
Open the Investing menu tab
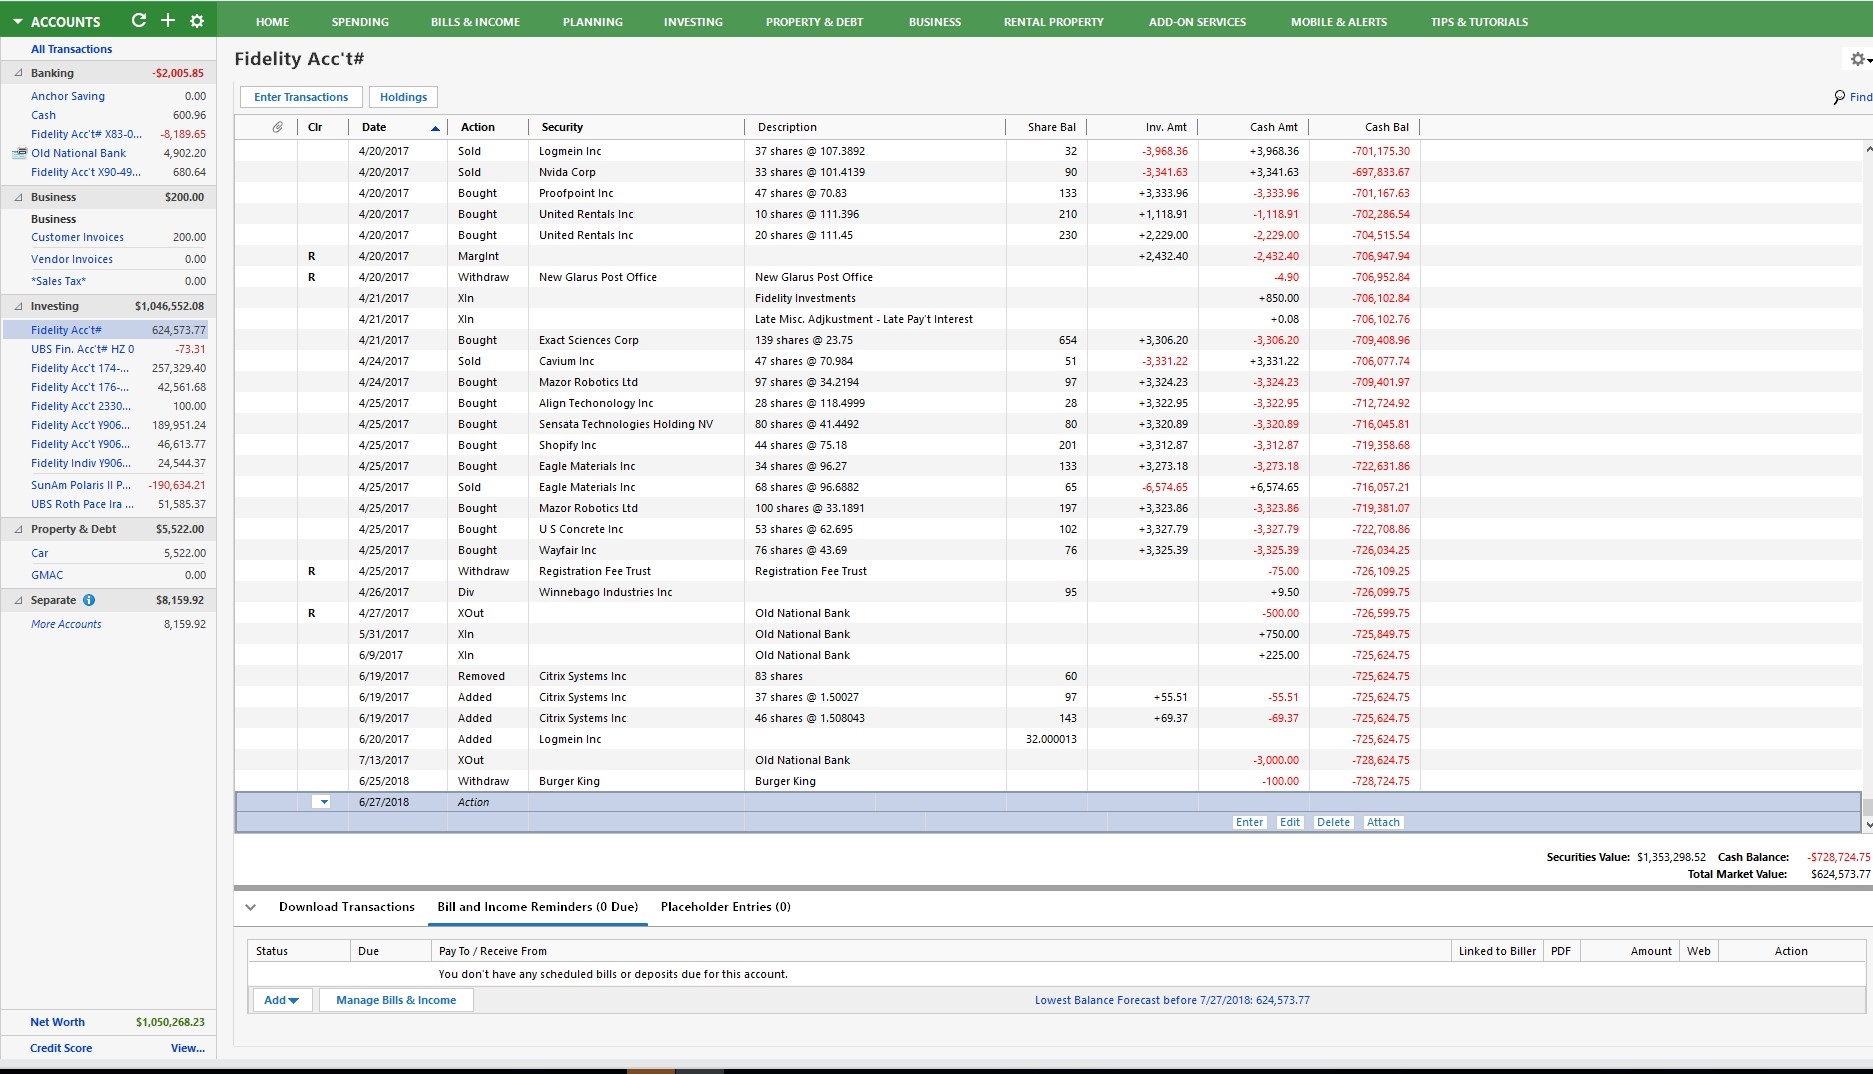(693, 22)
